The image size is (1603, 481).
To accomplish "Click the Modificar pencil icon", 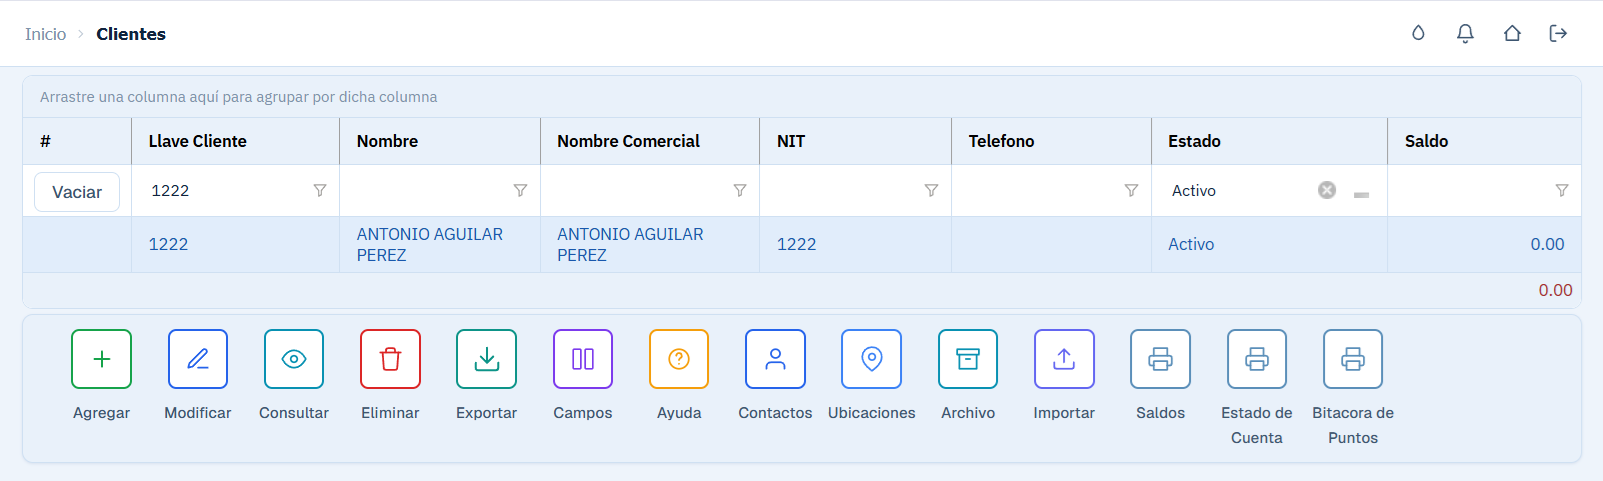I will 198,359.
